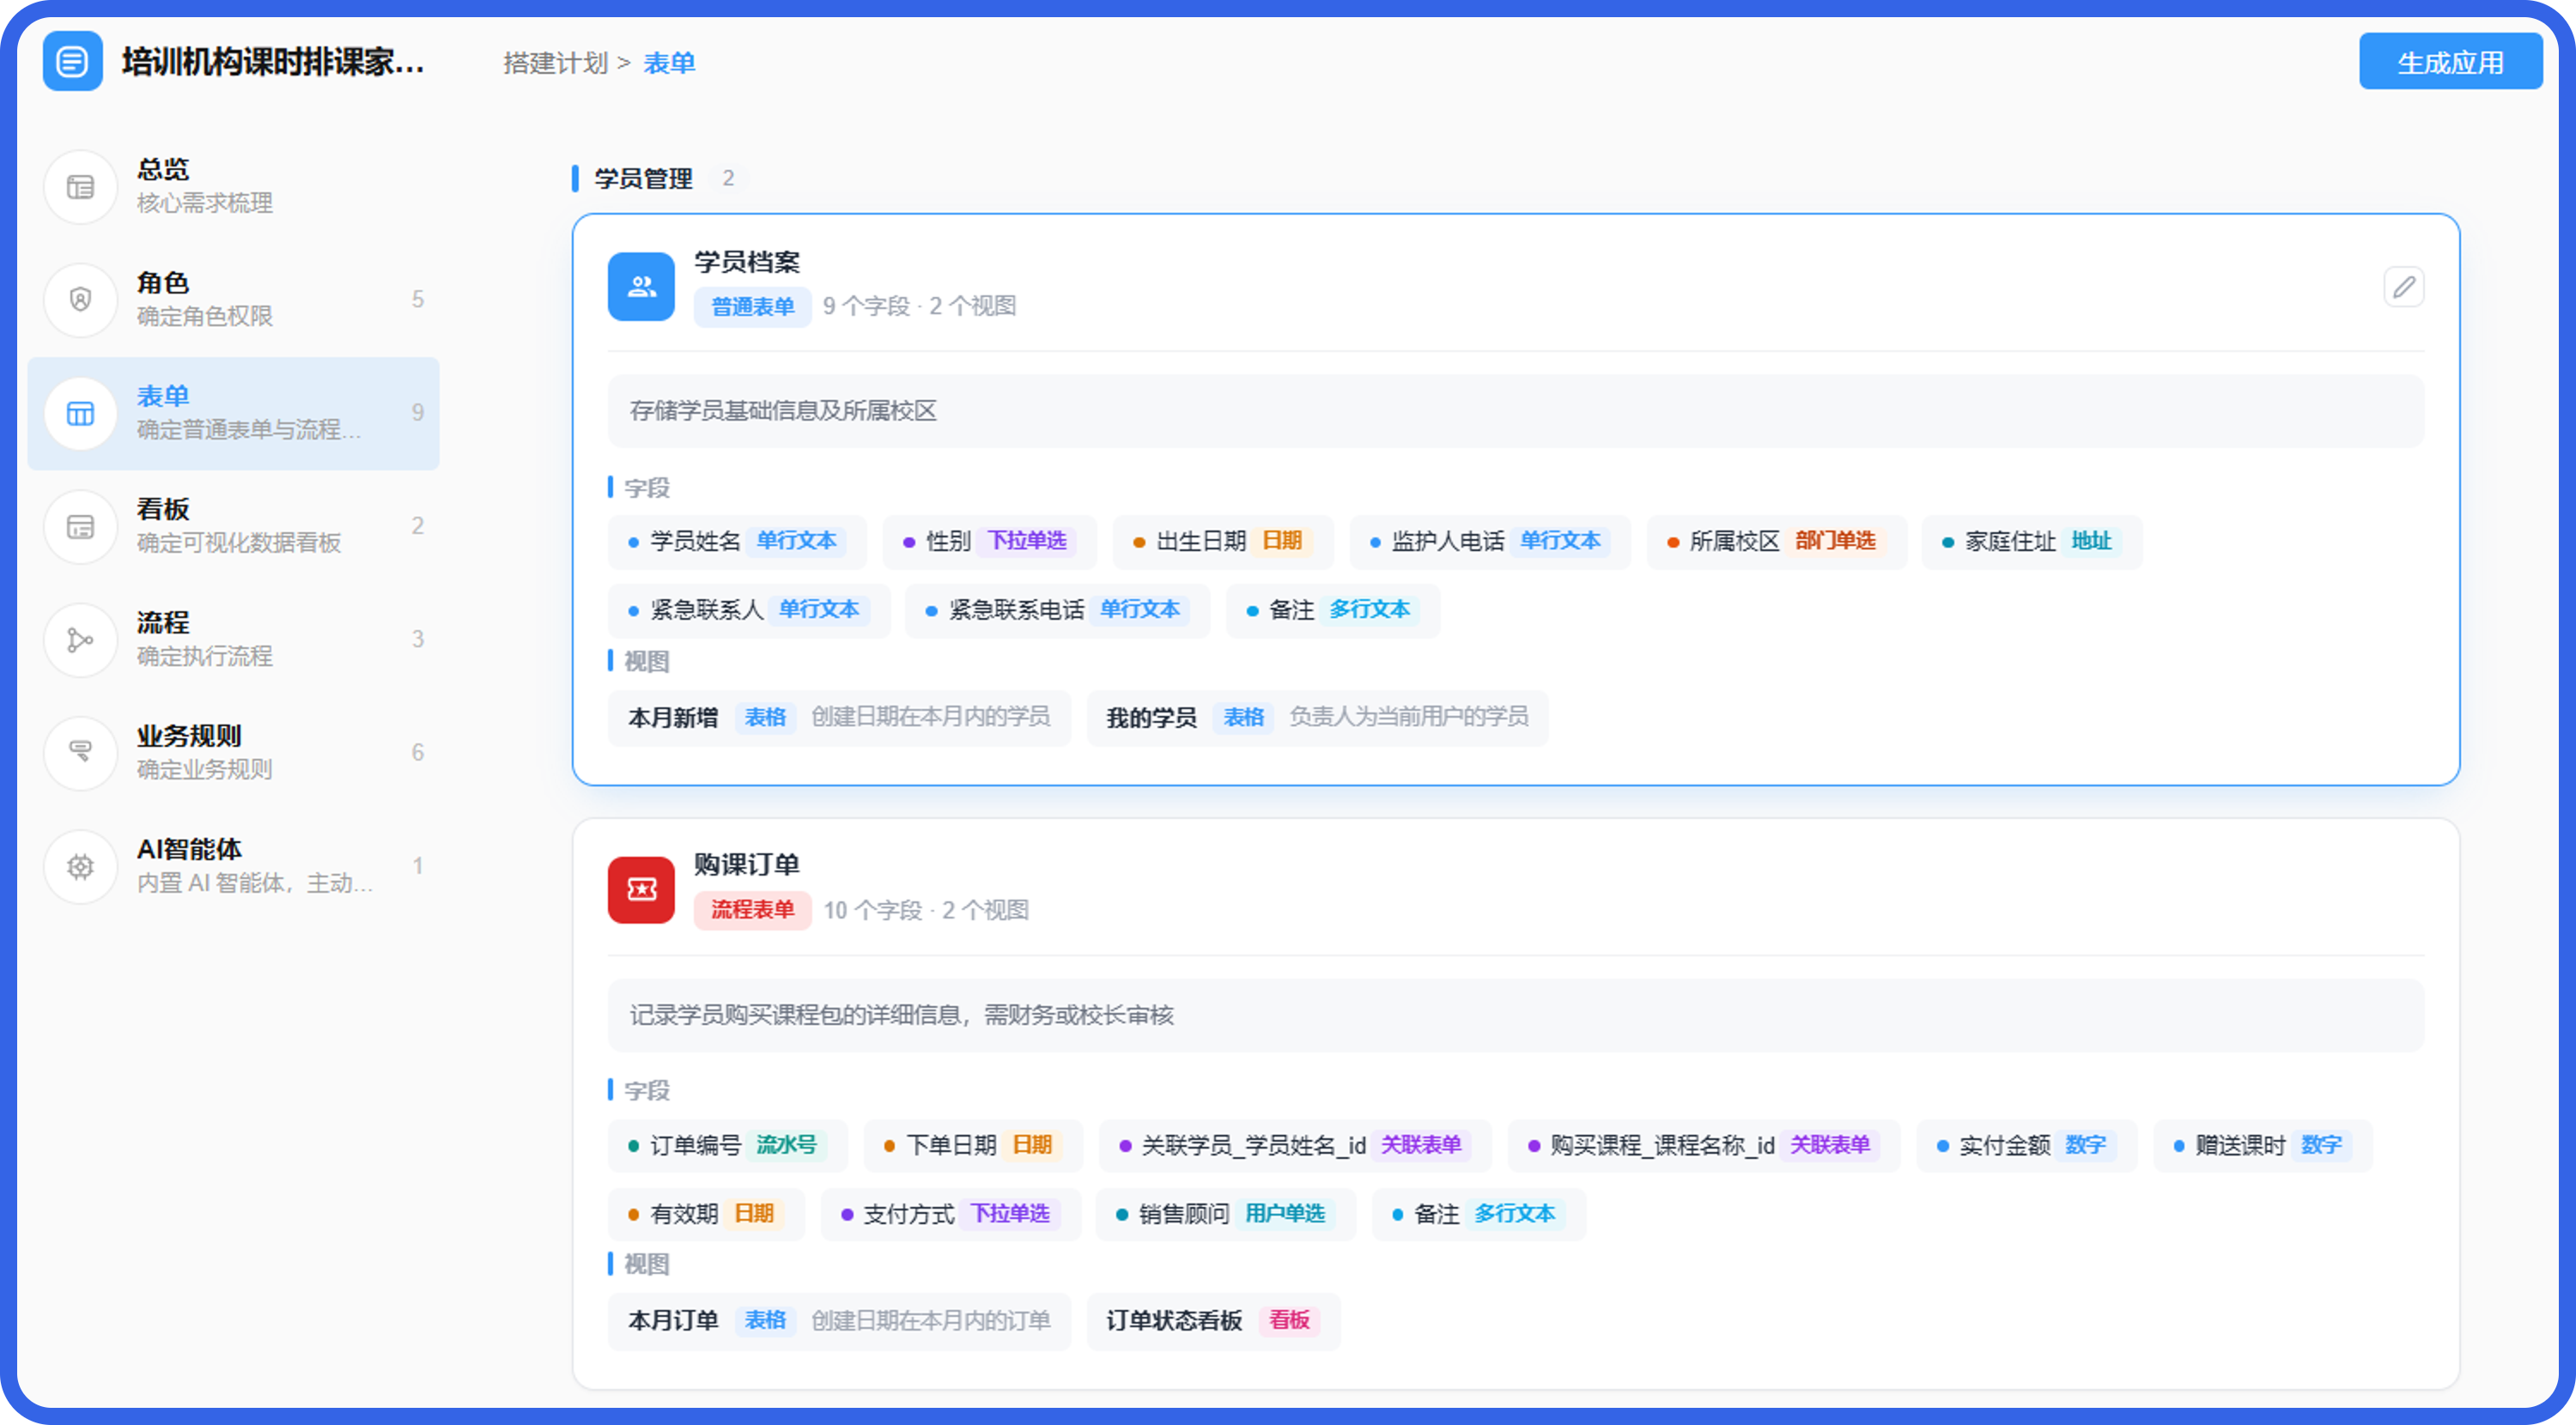Click the 购课订单 red ticket icon
2576x1425 pixels.
pyautogui.click(x=641, y=889)
